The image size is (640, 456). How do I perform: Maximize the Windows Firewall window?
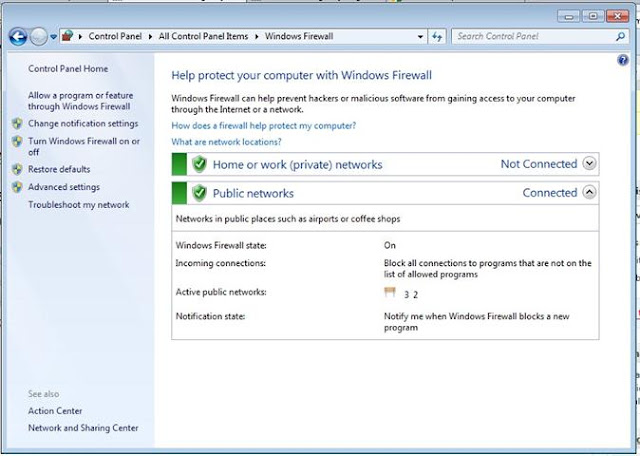(593, 16)
